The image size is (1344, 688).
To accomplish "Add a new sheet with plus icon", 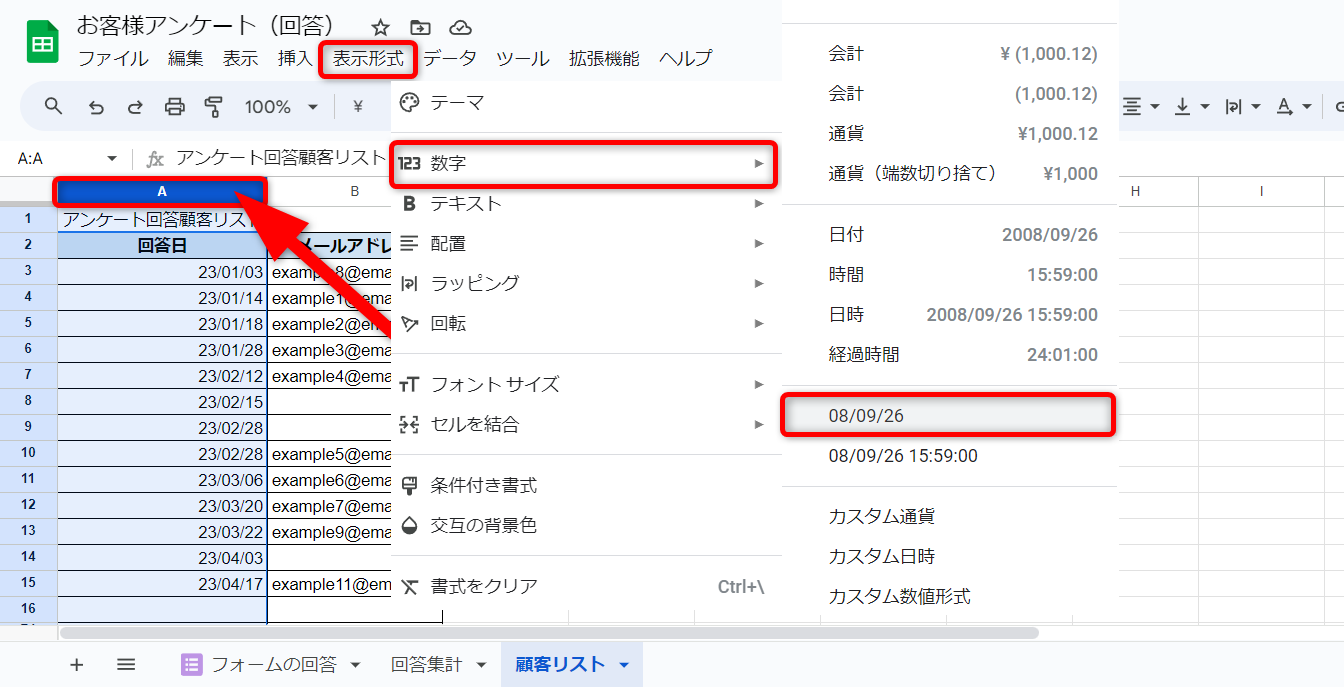I will point(77,665).
